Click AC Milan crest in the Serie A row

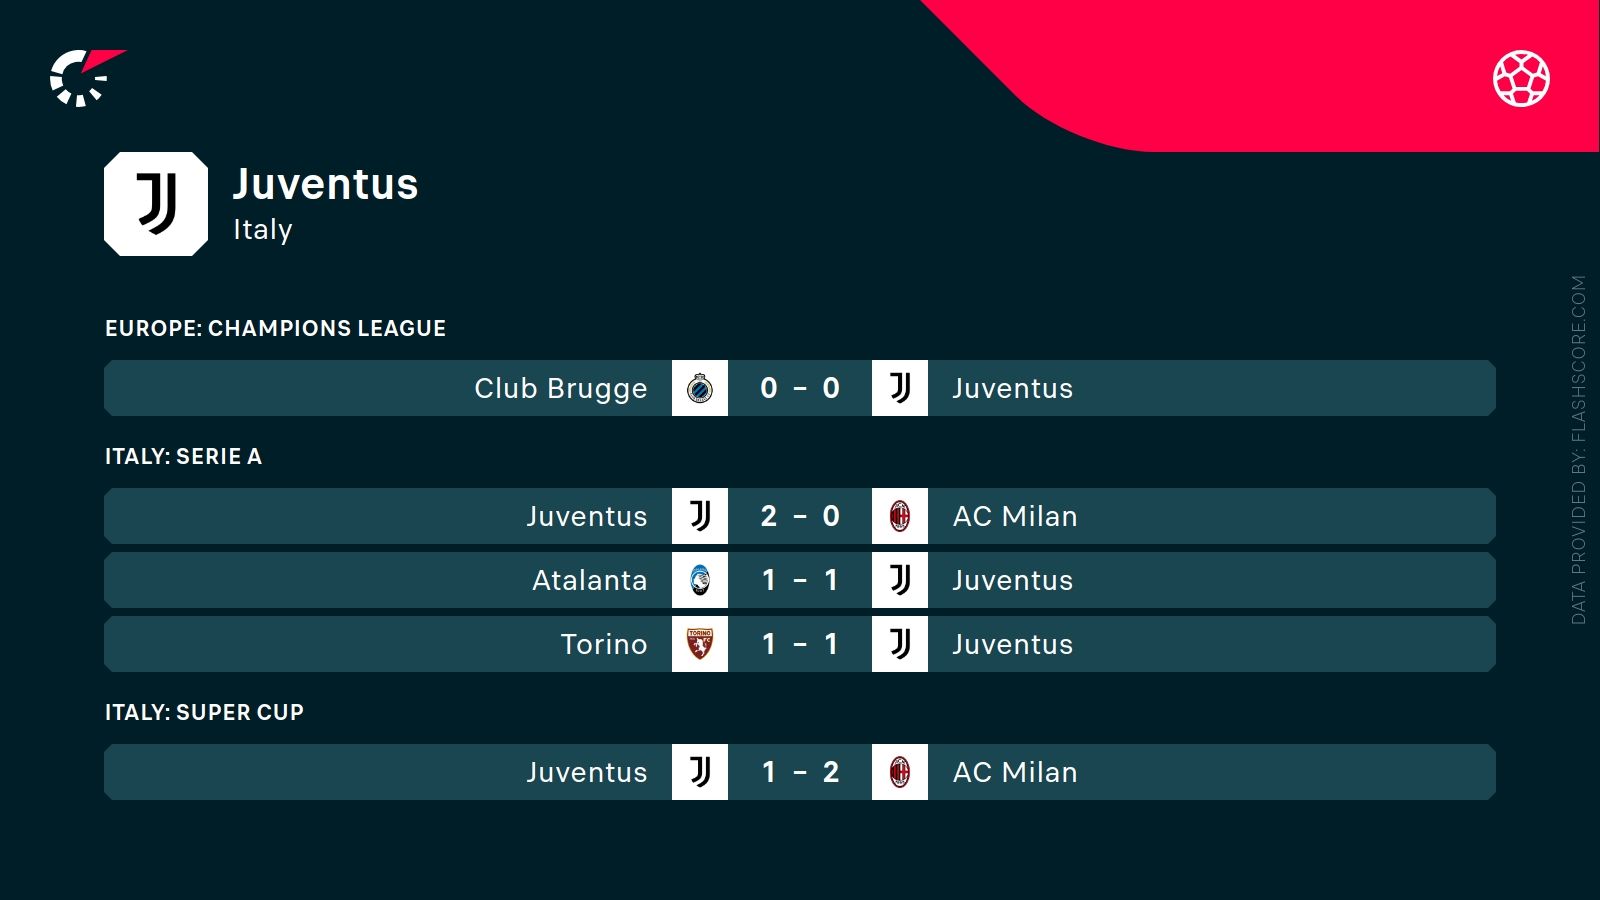pos(900,516)
